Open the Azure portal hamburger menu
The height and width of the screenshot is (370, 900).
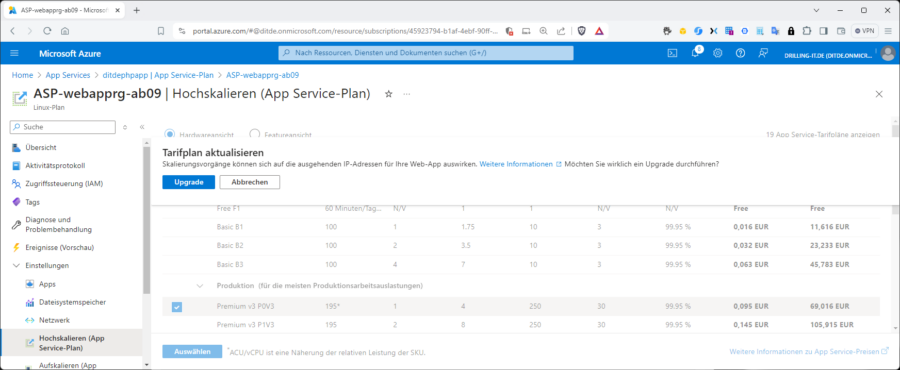point(14,53)
